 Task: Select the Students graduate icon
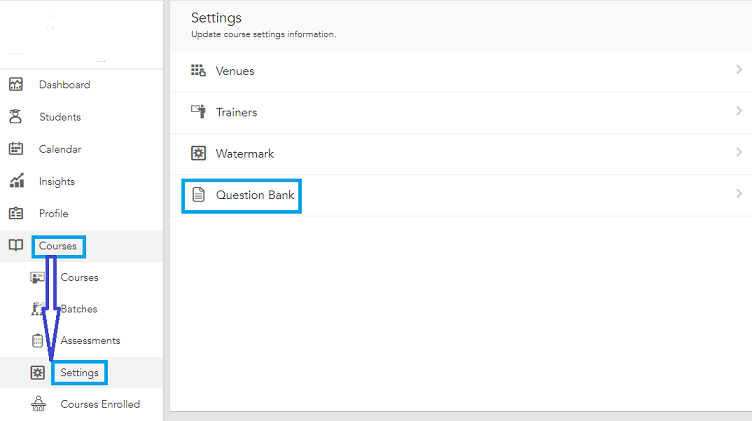point(15,117)
